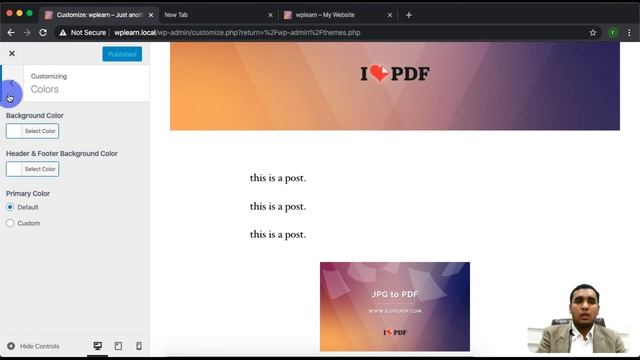
Task: Click the I Love PDF header logo
Action: tap(395, 73)
